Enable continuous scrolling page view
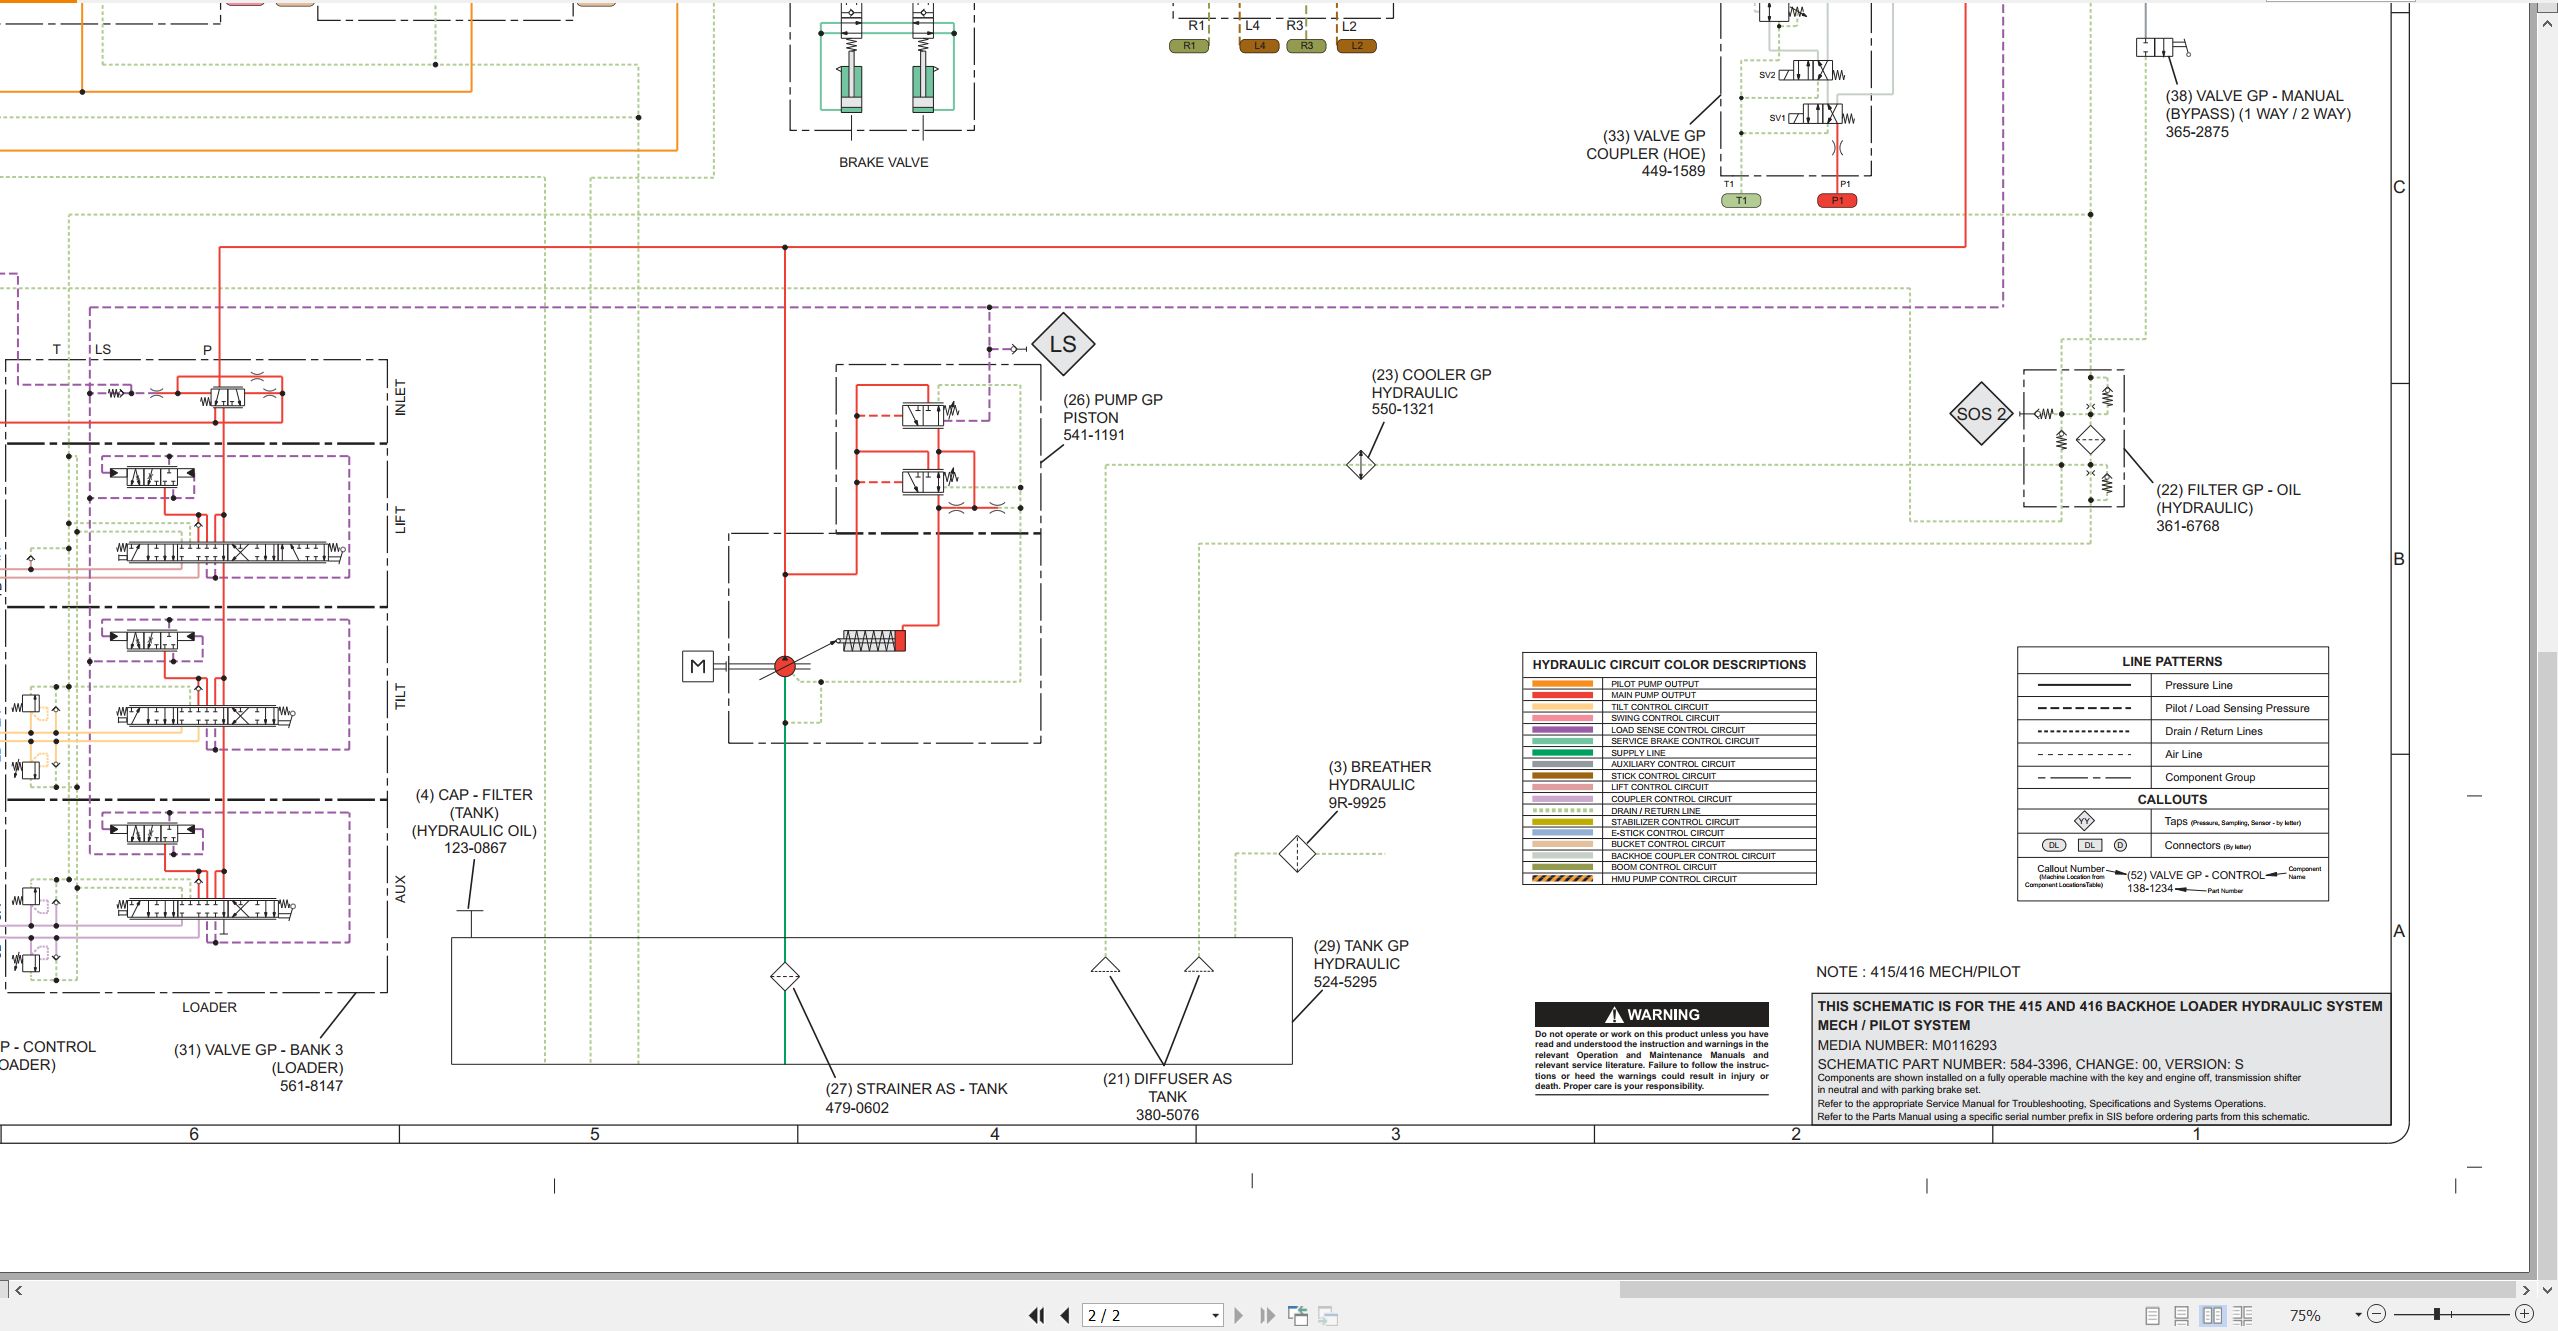Viewport: 2558px width, 1331px height. pyautogui.click(x=2181, y=1315)
